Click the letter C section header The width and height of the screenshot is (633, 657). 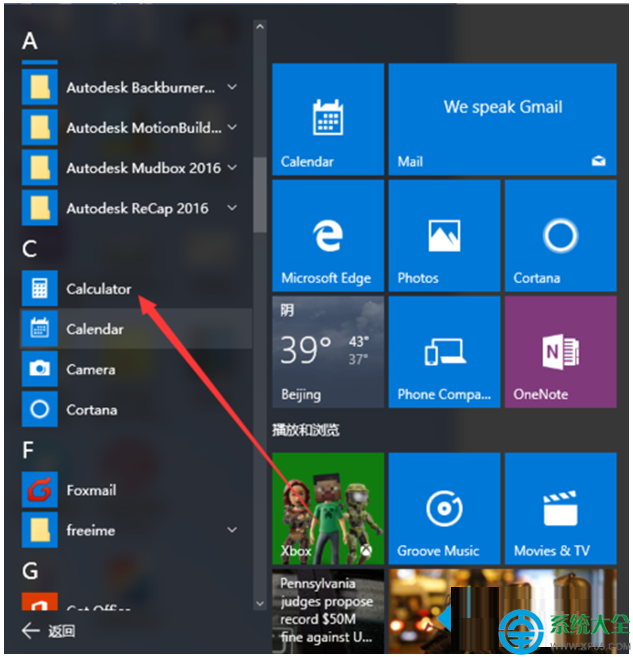coord(29,249)
